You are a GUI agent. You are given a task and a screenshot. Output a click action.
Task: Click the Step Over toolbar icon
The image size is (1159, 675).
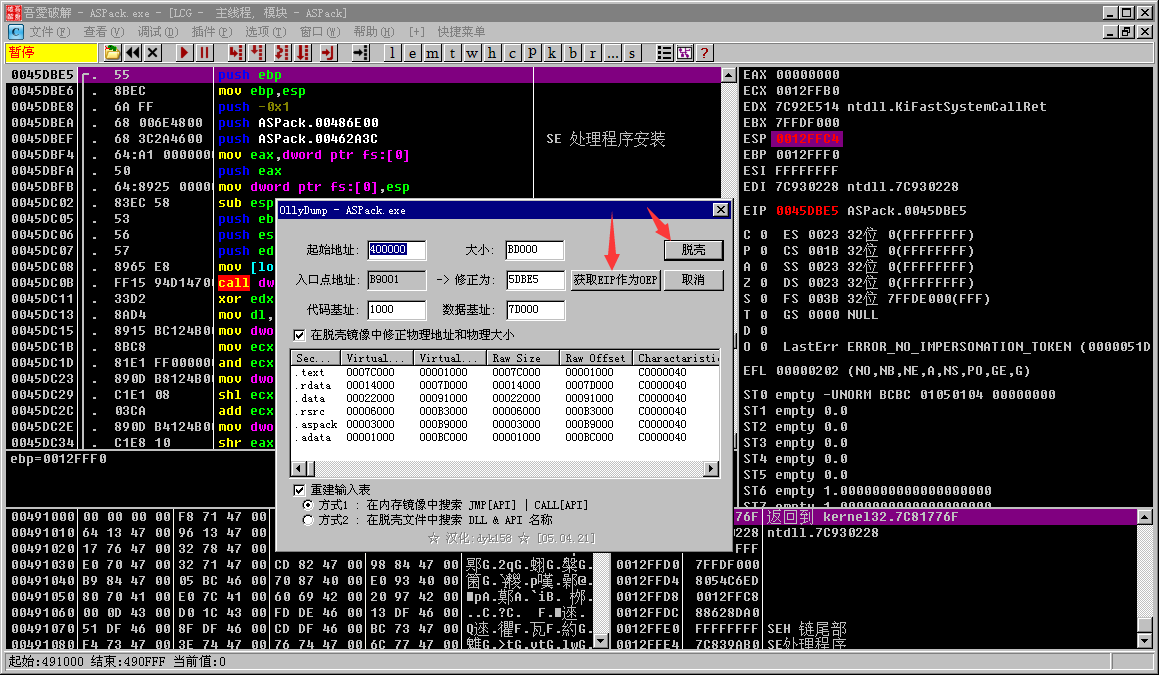256,52
